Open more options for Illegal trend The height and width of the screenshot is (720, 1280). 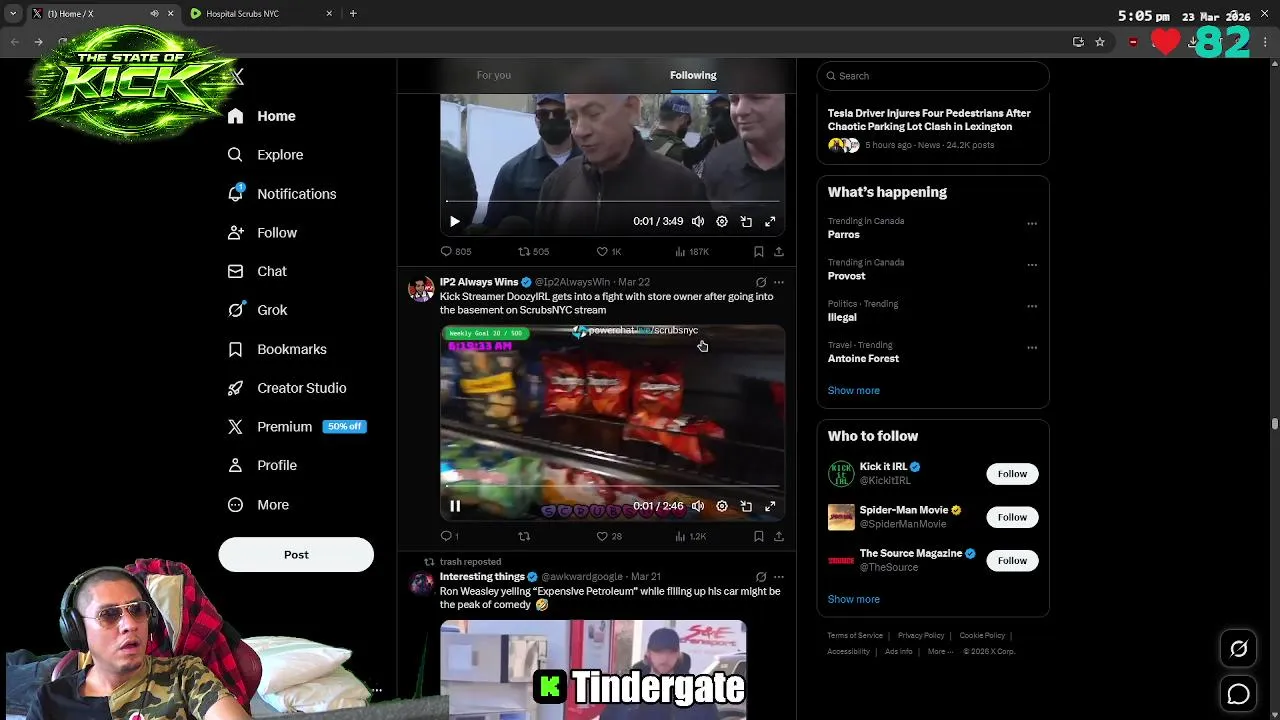pos(1032,306)
